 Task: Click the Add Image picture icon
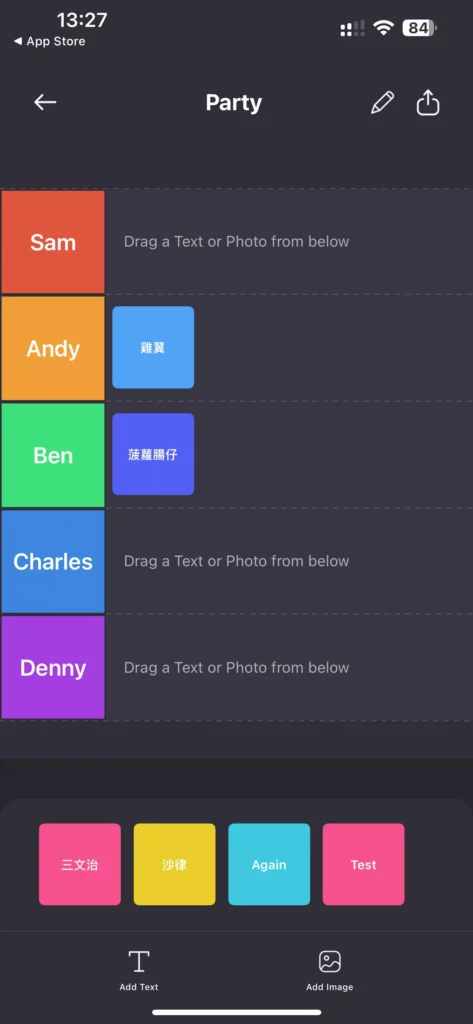tap(330, 961)
